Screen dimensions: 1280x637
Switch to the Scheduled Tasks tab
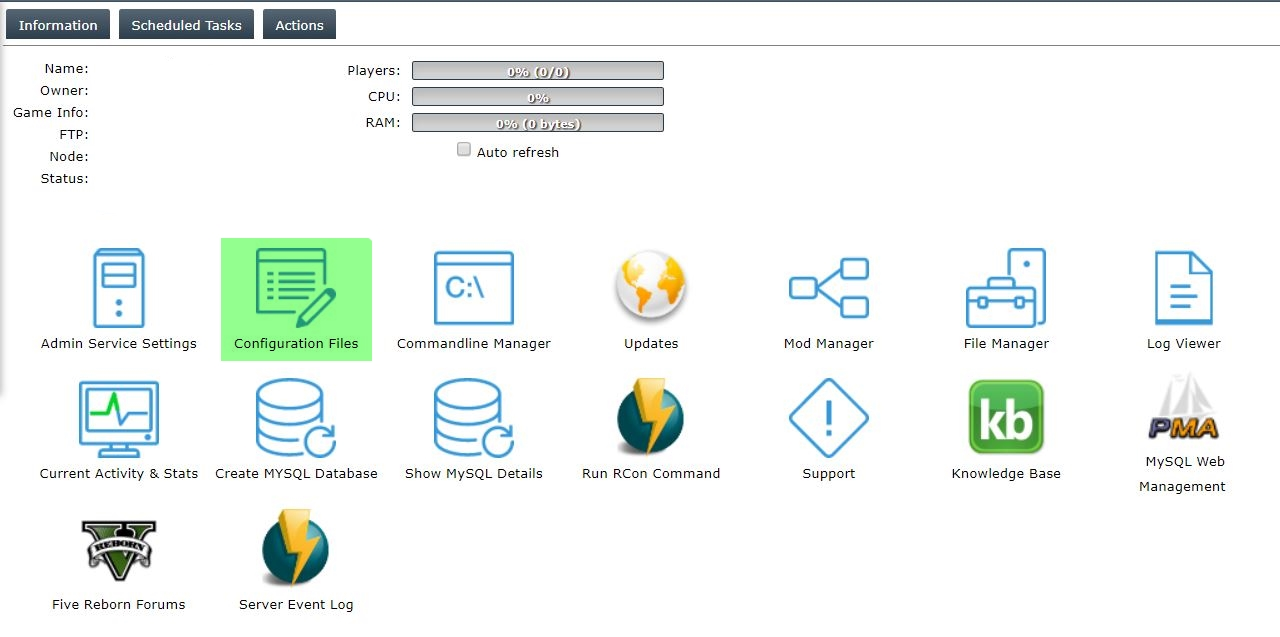click(x=186, y=25)
